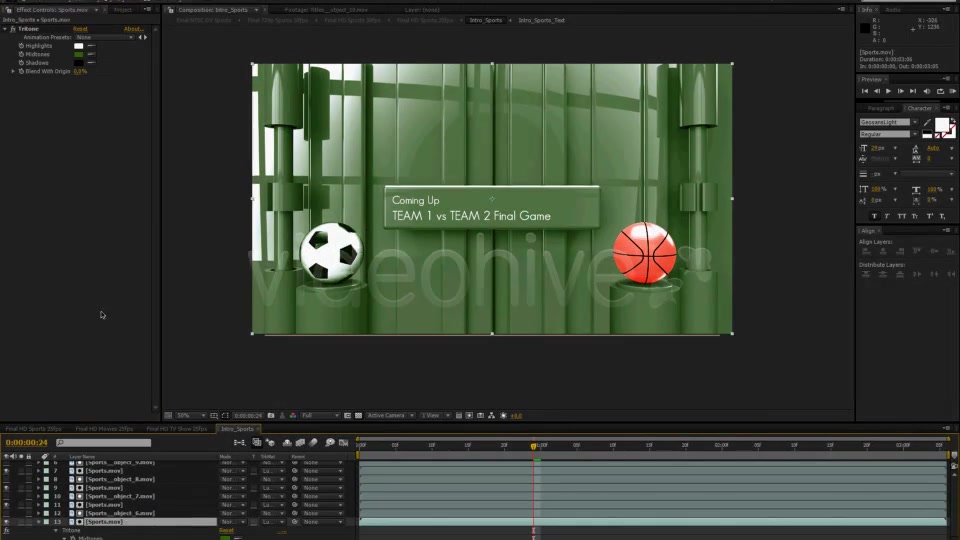Mute audio in the Preview panel

(926, 91)
